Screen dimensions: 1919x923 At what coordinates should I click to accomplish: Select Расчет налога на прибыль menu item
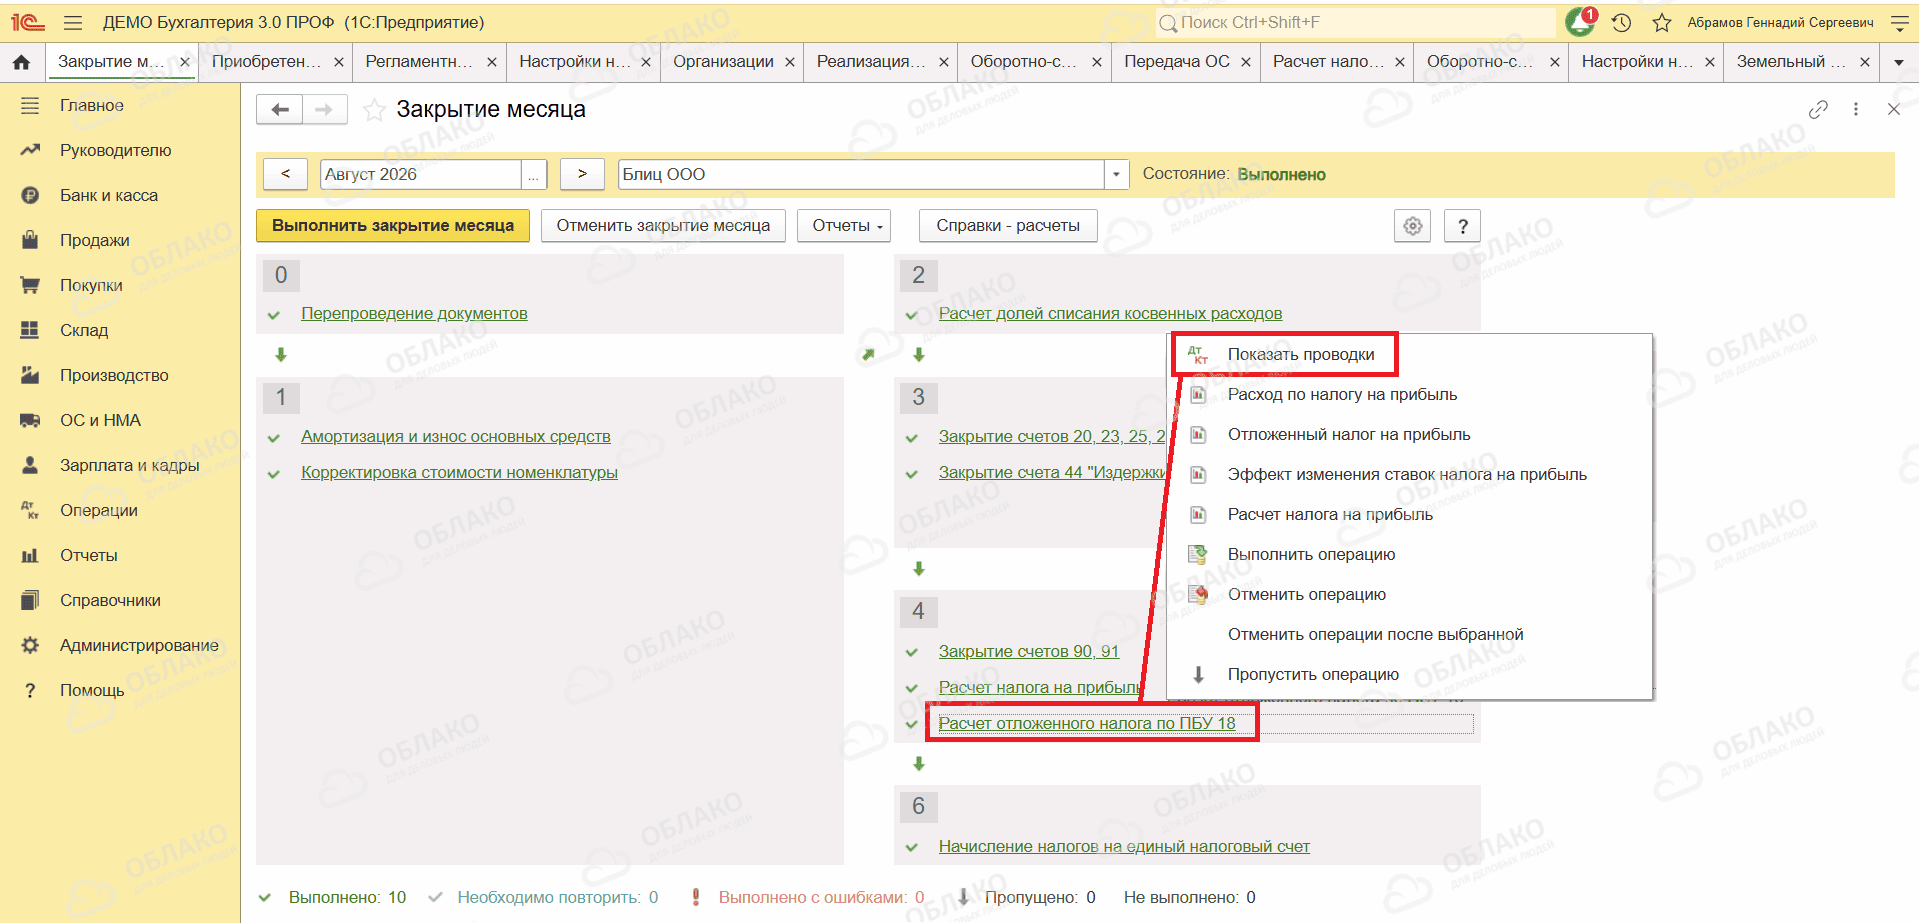point(1330,514)
